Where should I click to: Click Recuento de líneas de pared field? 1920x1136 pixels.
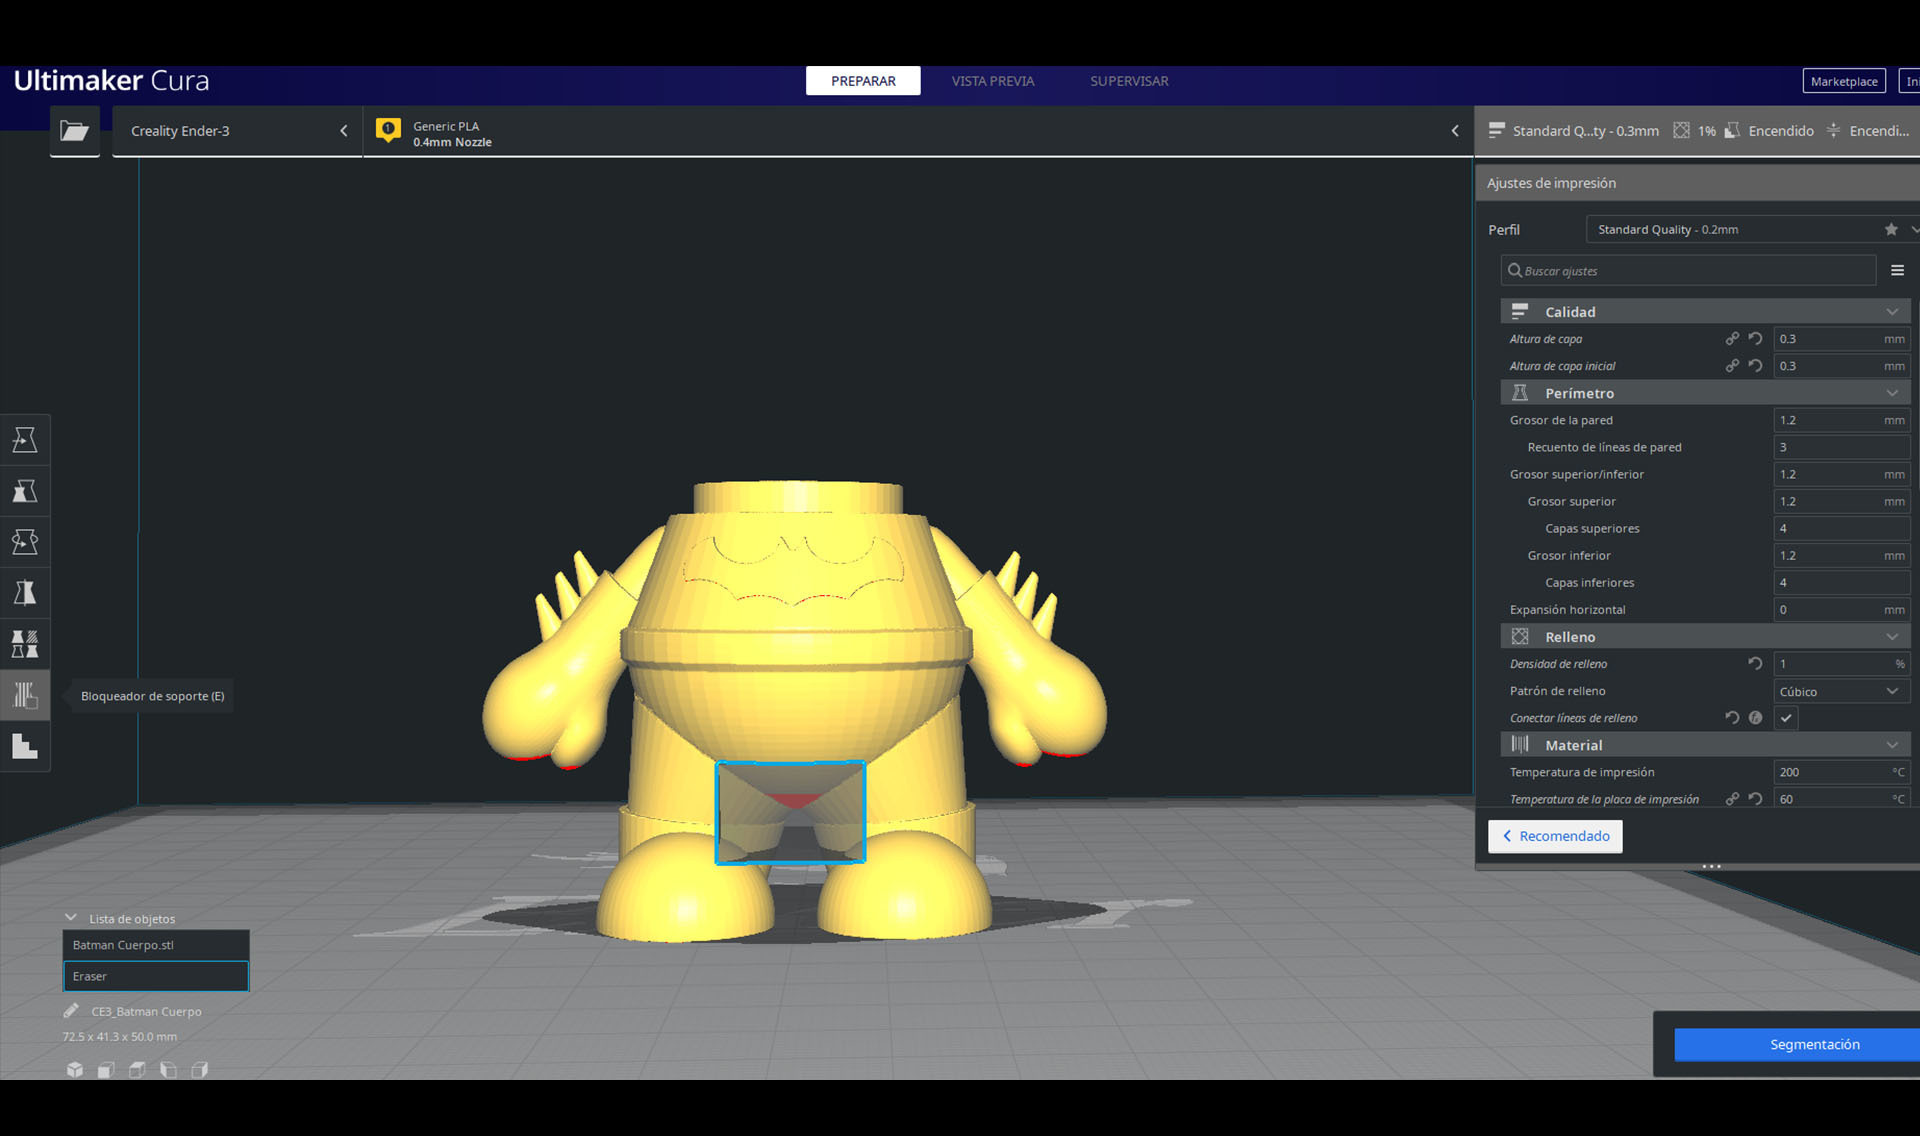(x=1841, y=447)
